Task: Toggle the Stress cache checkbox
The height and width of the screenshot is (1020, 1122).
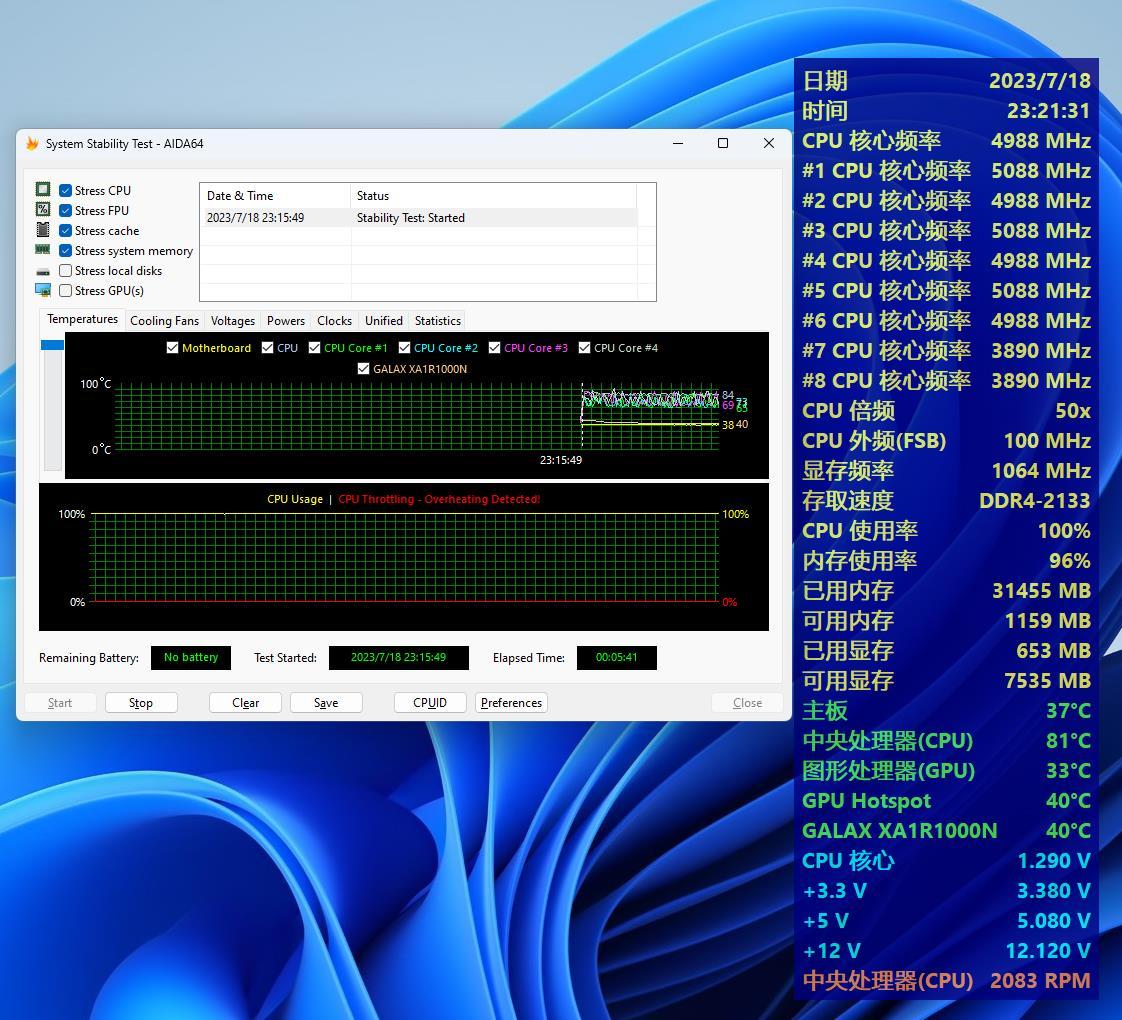Action: (x=66, y=230)
